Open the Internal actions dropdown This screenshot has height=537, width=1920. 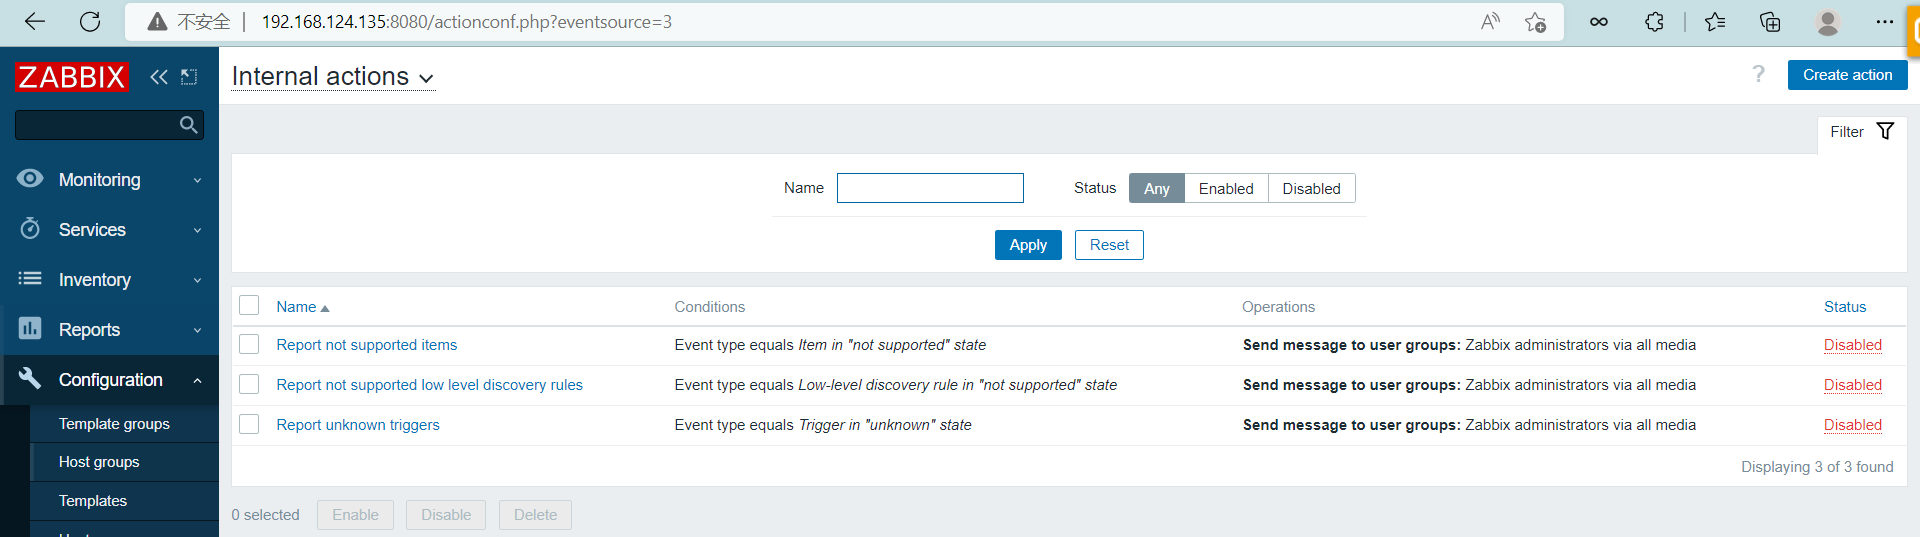click(333, 77)
